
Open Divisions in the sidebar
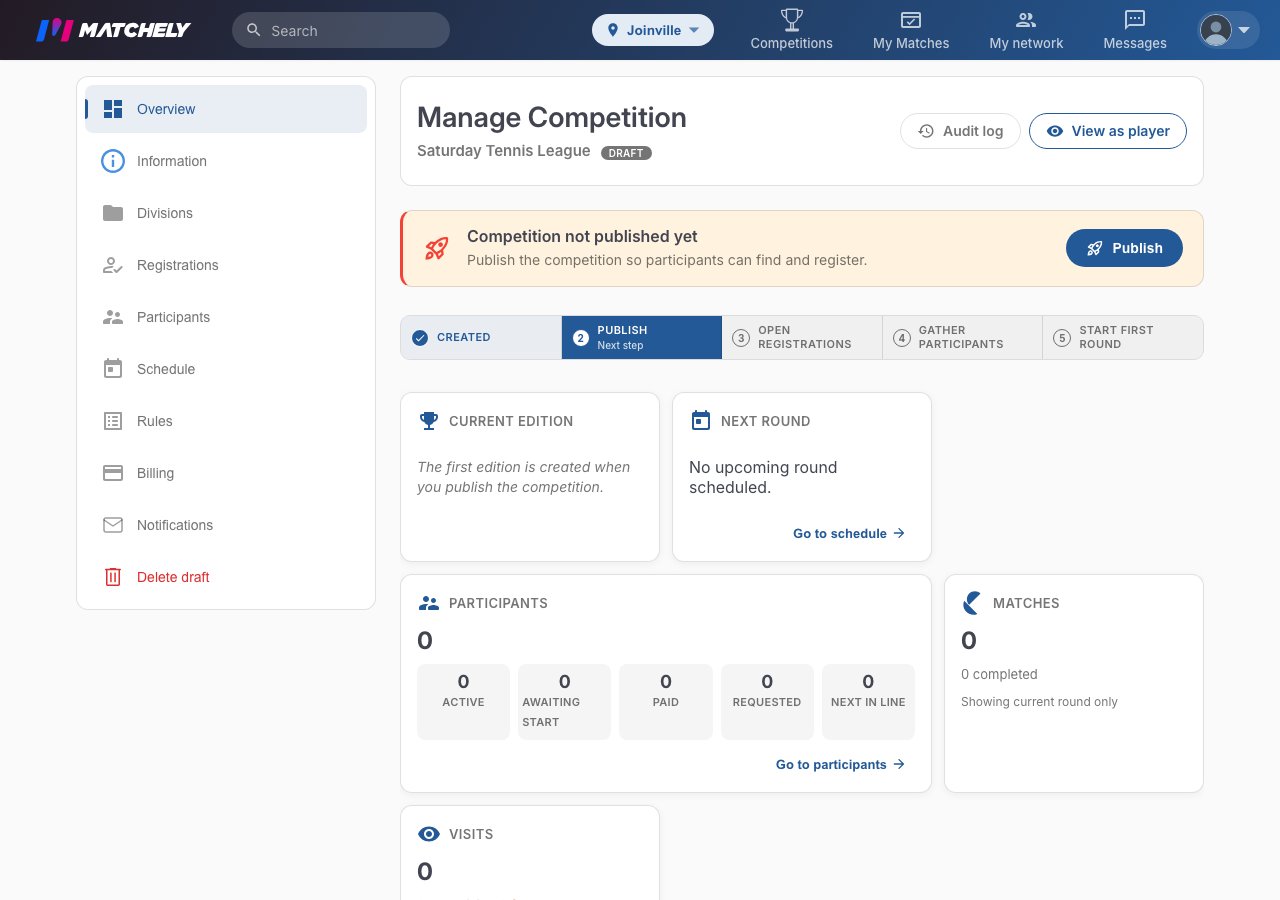pyautogui.click(x=226, y=213)
